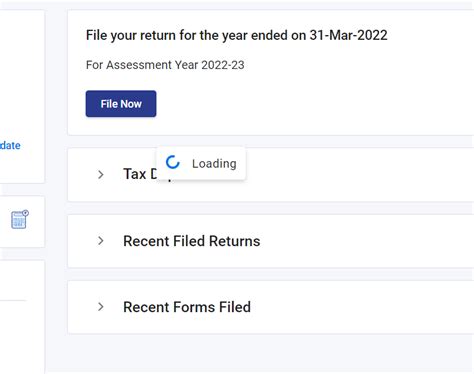The image size is (474, 374).
Task: Expand Recent Filed Returns chevron arrow
Action: coord(101,241)
